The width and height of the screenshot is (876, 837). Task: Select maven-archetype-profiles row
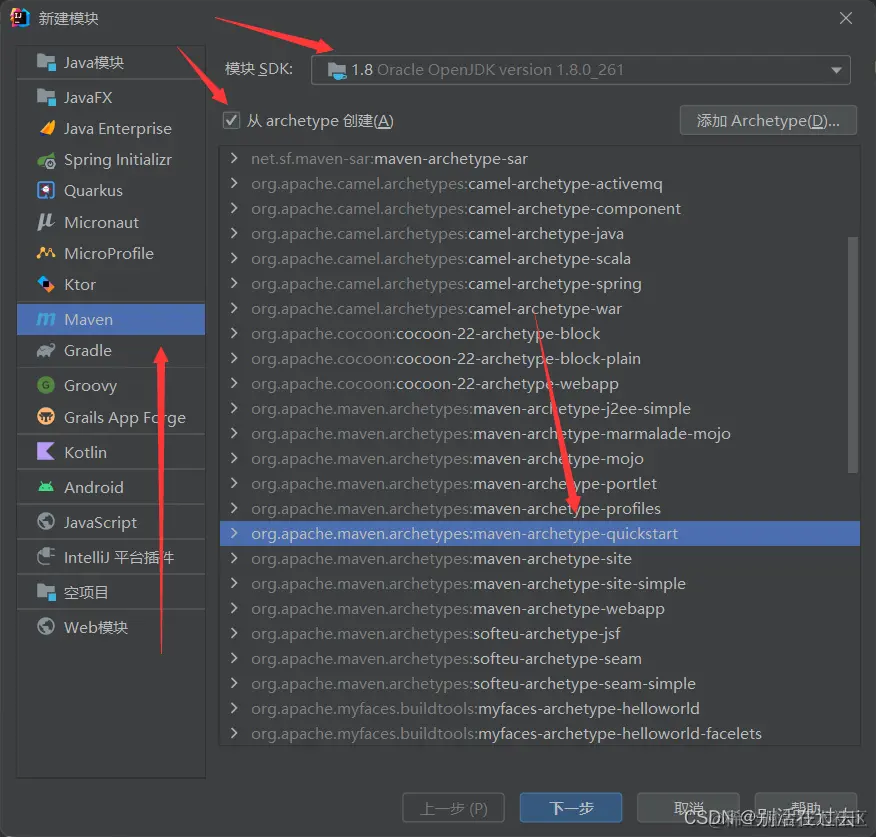(x=540, y=508)
